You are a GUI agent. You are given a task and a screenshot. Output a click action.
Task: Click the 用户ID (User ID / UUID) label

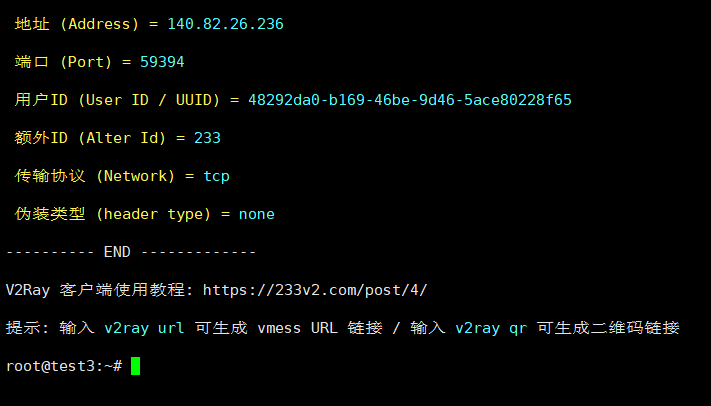coord(120,100)
